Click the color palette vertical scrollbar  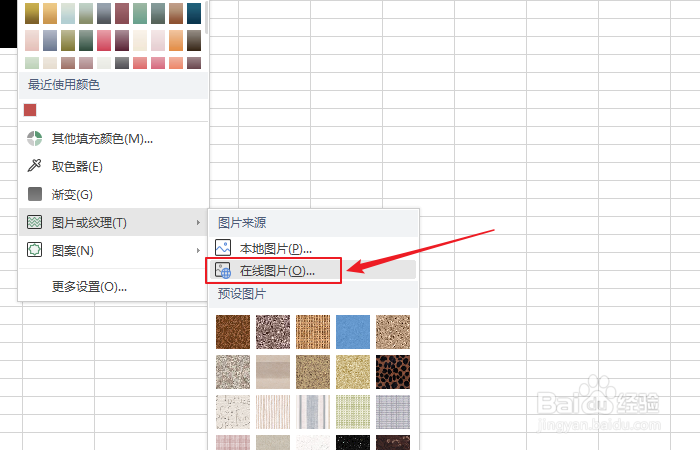(x=206, y=17)
